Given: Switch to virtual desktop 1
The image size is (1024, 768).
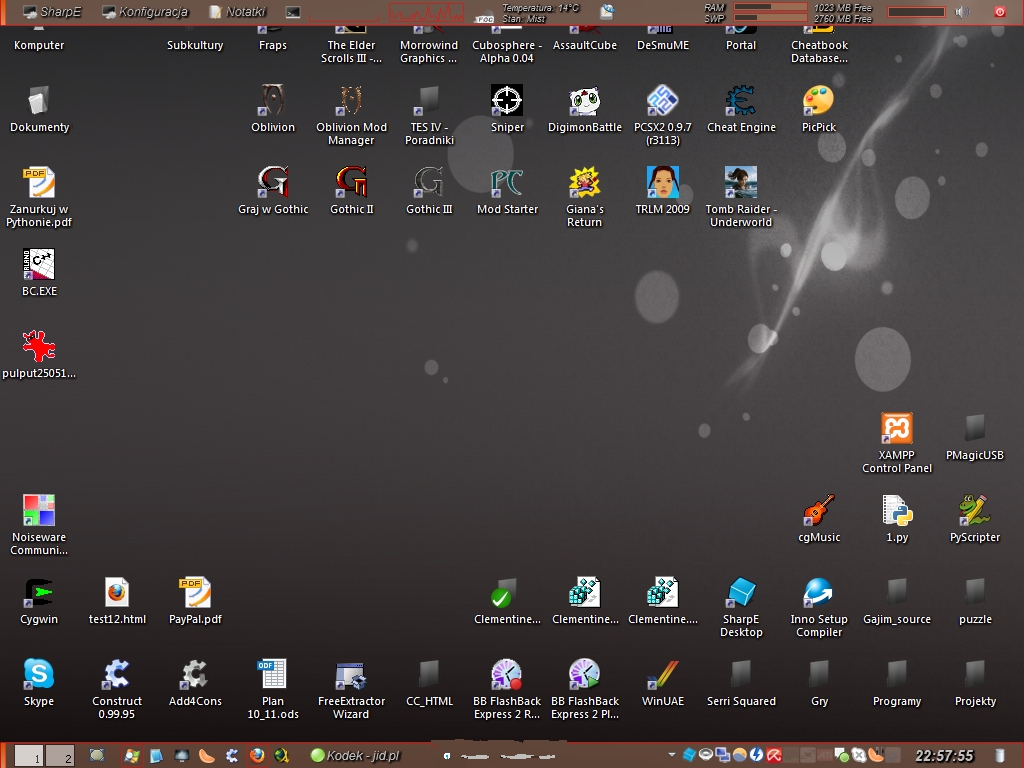Looking at the screenshot, I should tap(30, 756).
